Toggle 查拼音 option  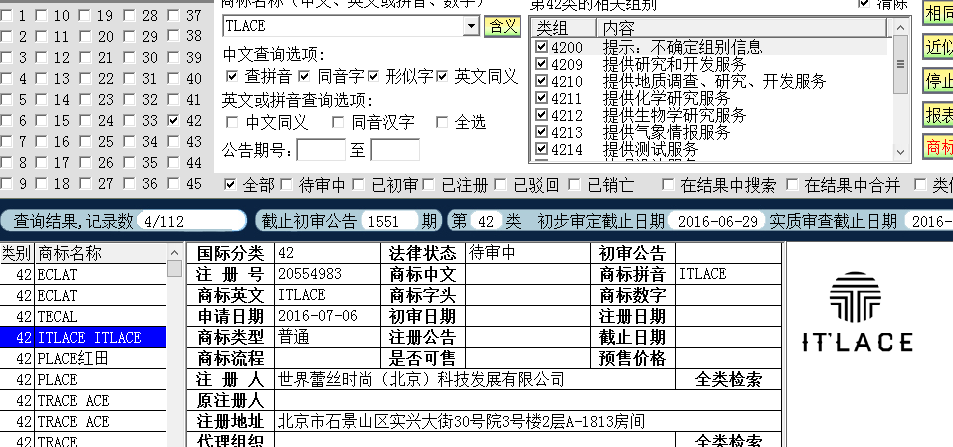232,76
